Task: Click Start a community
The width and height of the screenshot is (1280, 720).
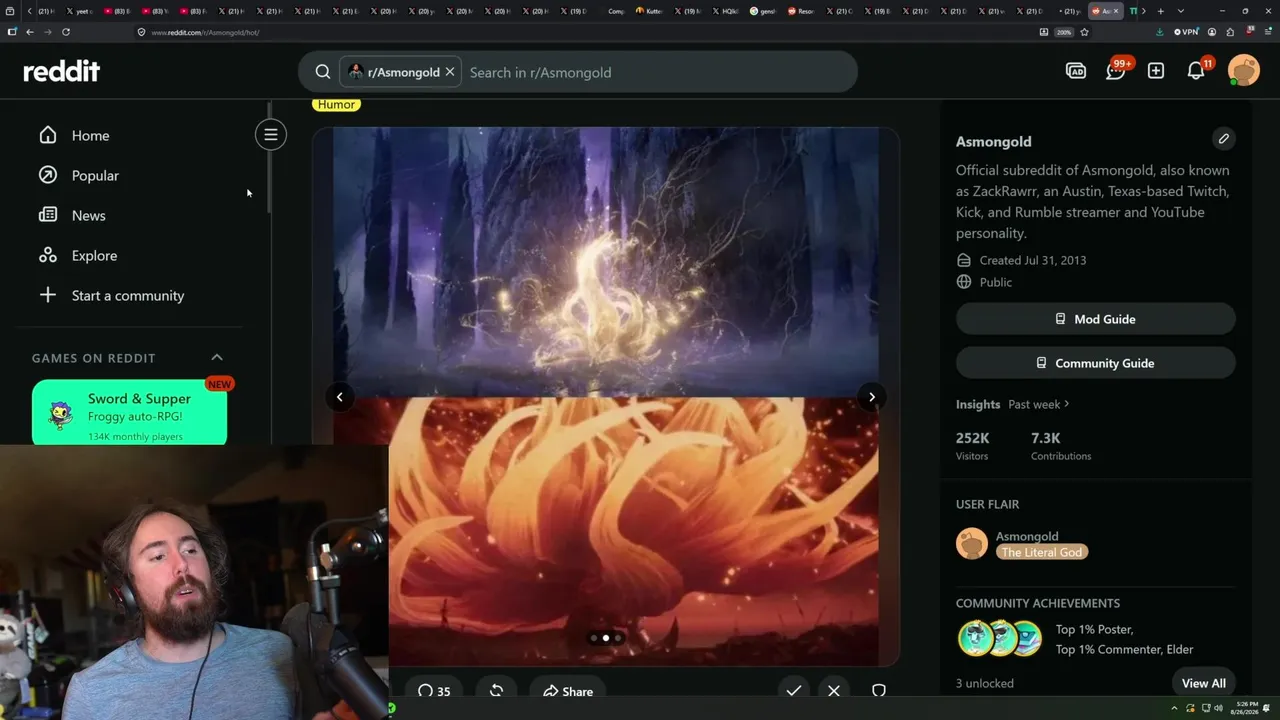Action: pyautogui.click(x=128, y=295)
